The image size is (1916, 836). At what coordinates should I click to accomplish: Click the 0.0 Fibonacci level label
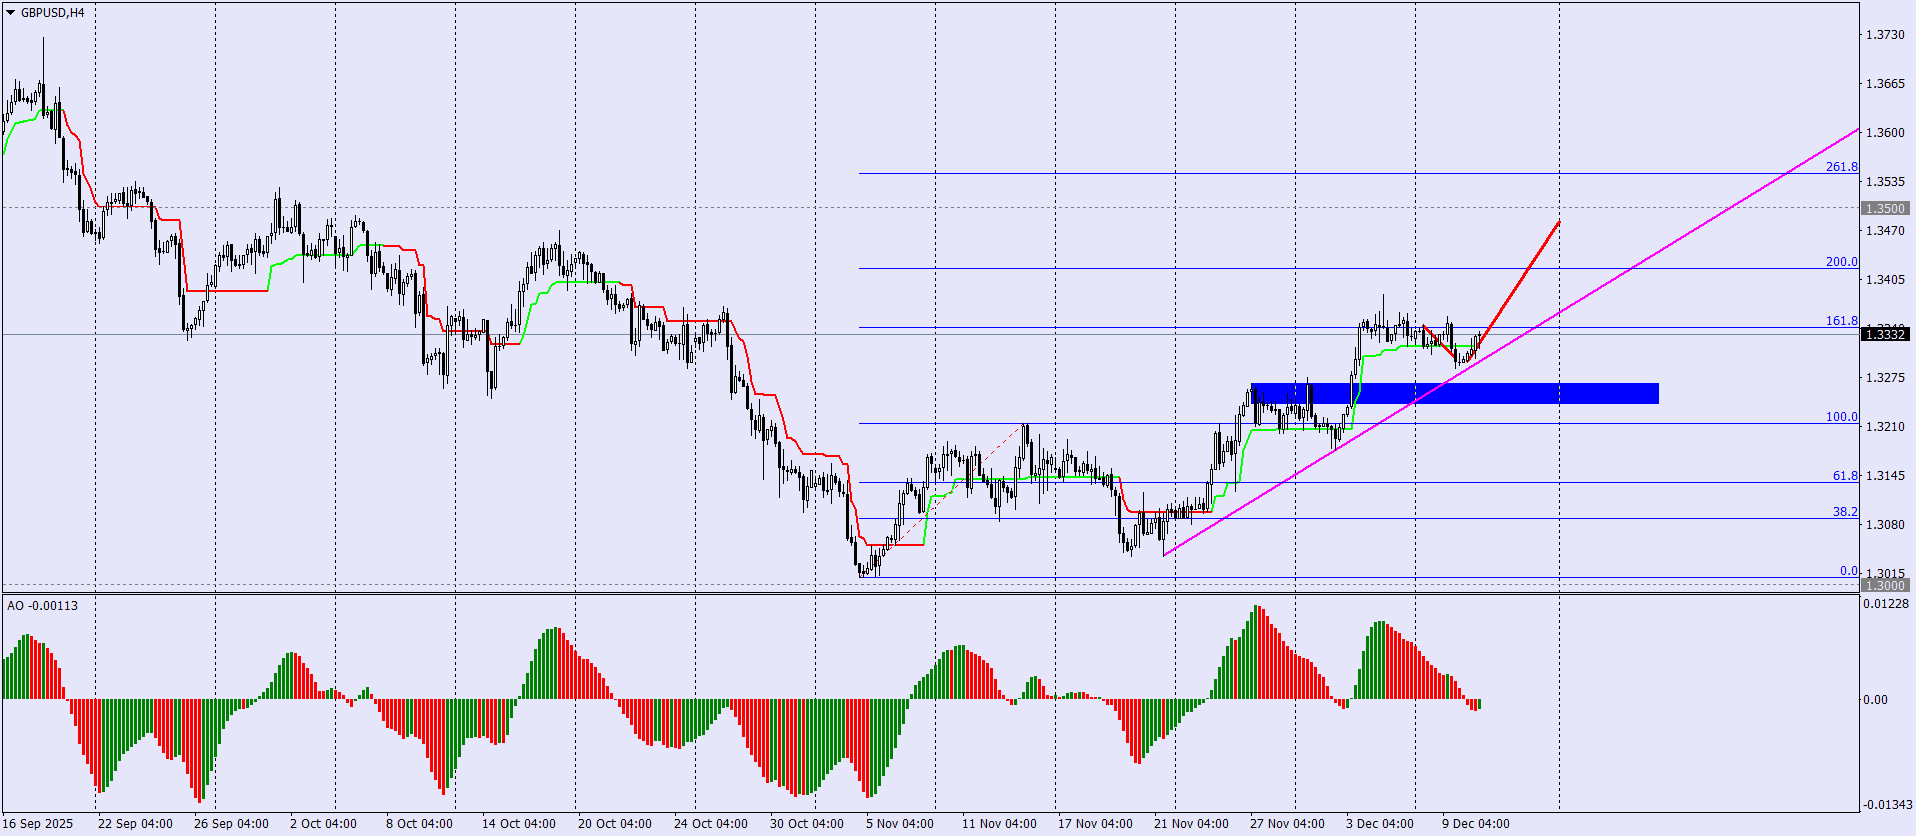coord(1849,571)
